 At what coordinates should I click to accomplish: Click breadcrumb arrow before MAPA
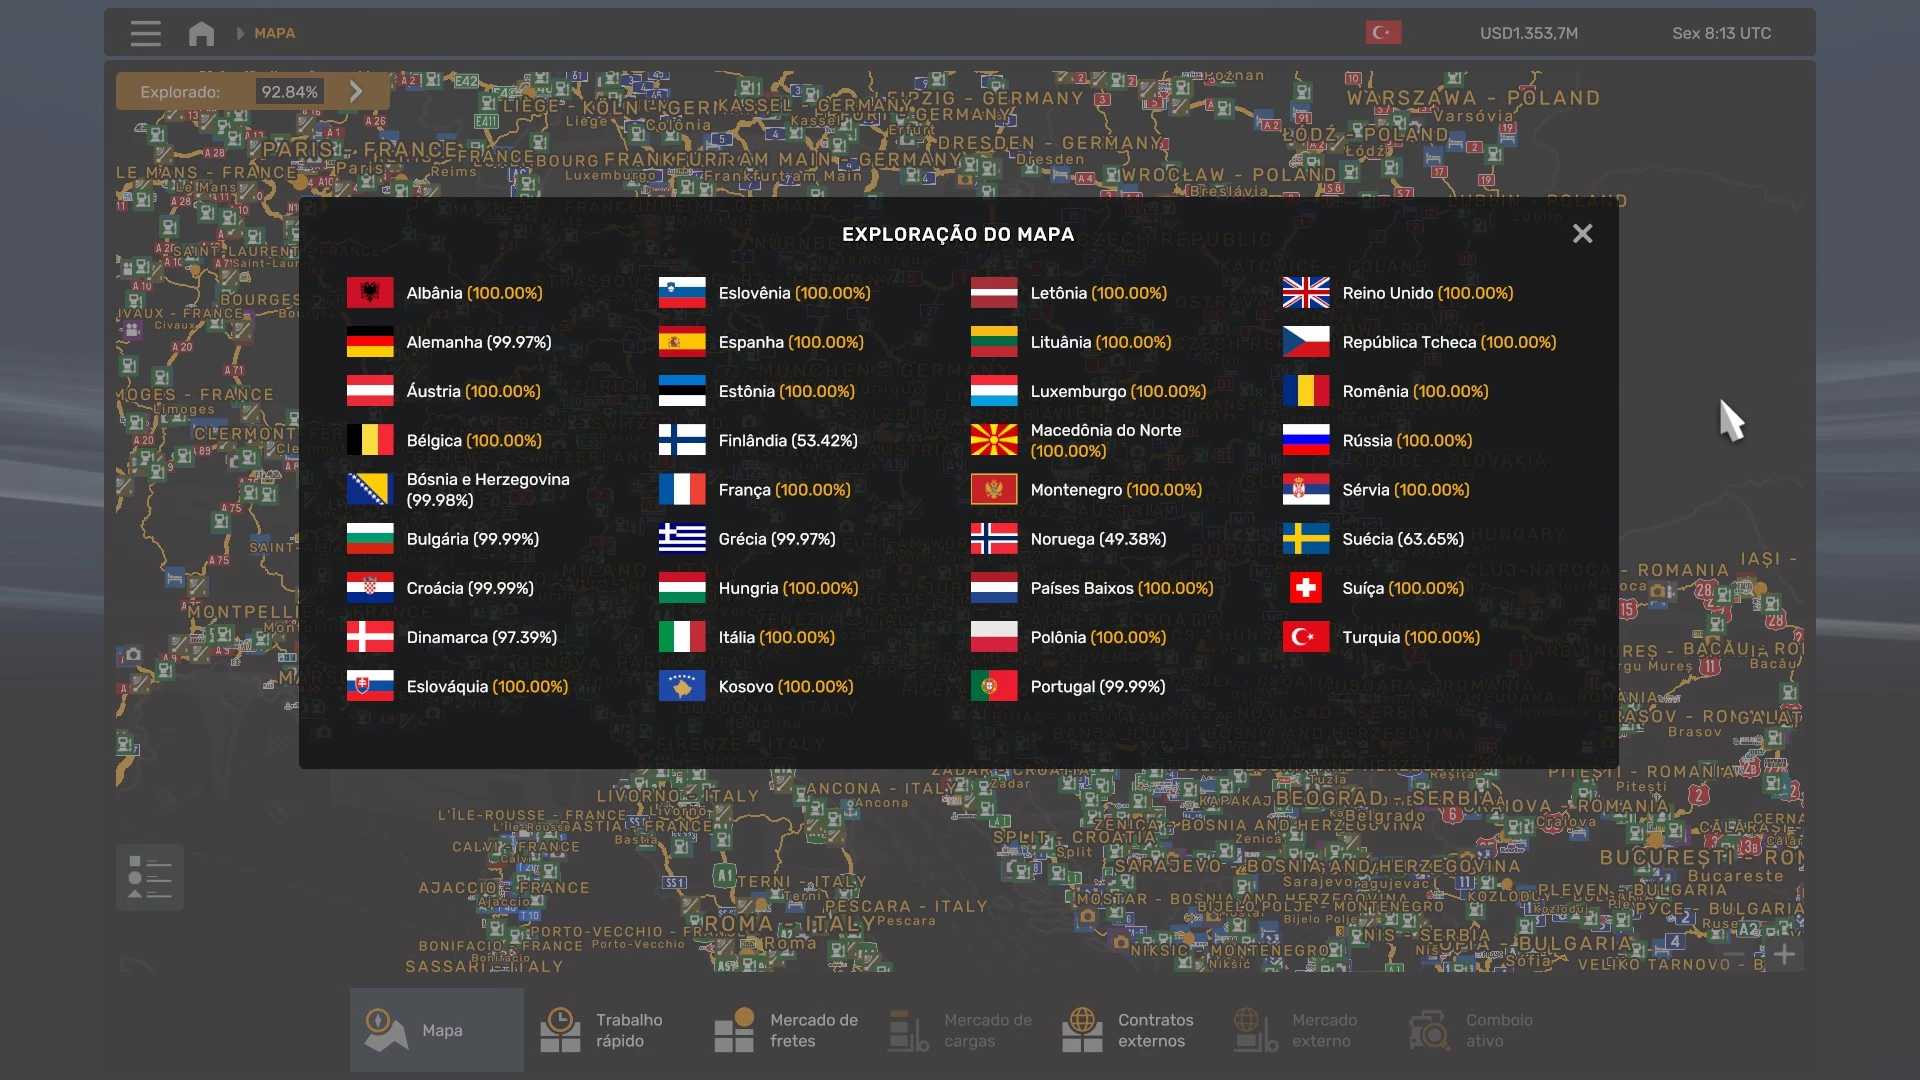point(240,33)
